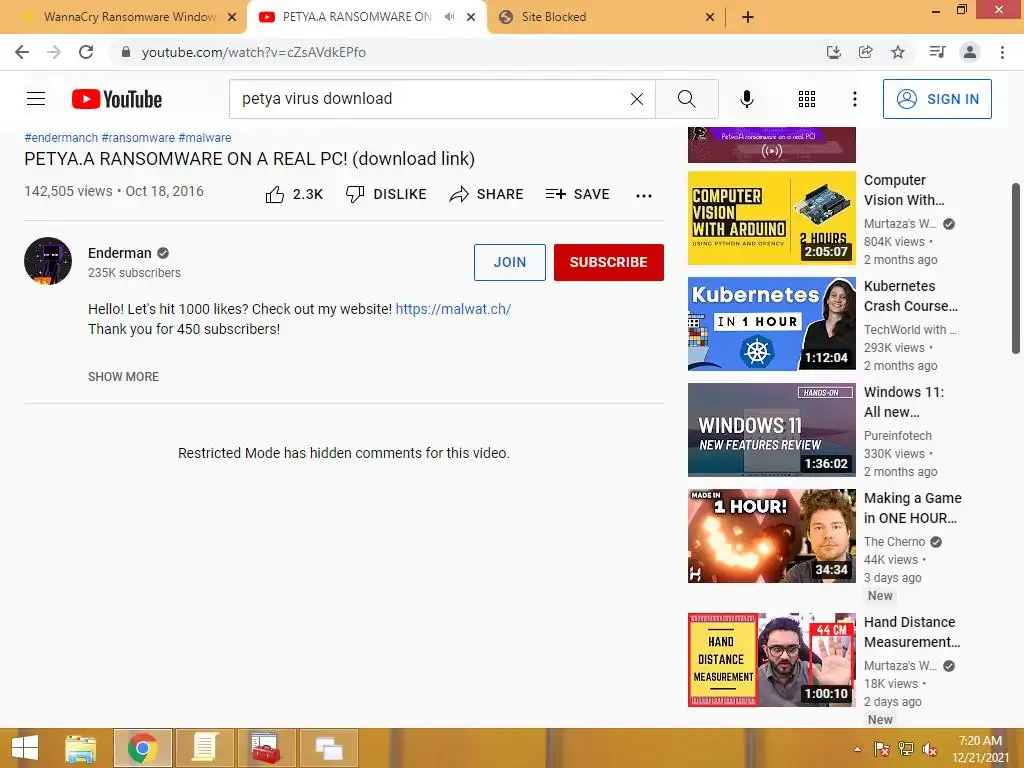Image resolution: width=1024 pixels, height=768 pixels.
Task: Show hidden tray icons arrow
Action: (x=857, y=750)
